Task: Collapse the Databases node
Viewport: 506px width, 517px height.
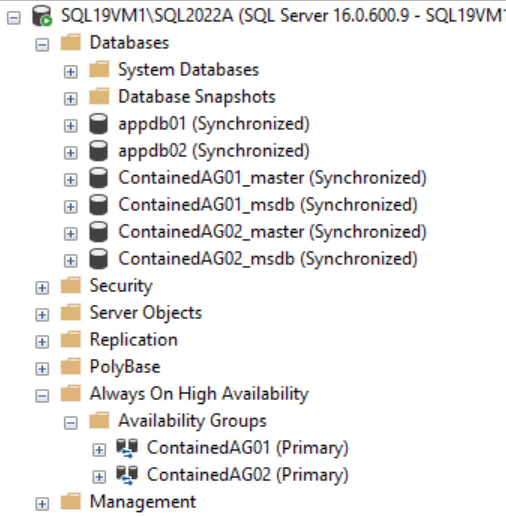Action: [x=42, y=44]
